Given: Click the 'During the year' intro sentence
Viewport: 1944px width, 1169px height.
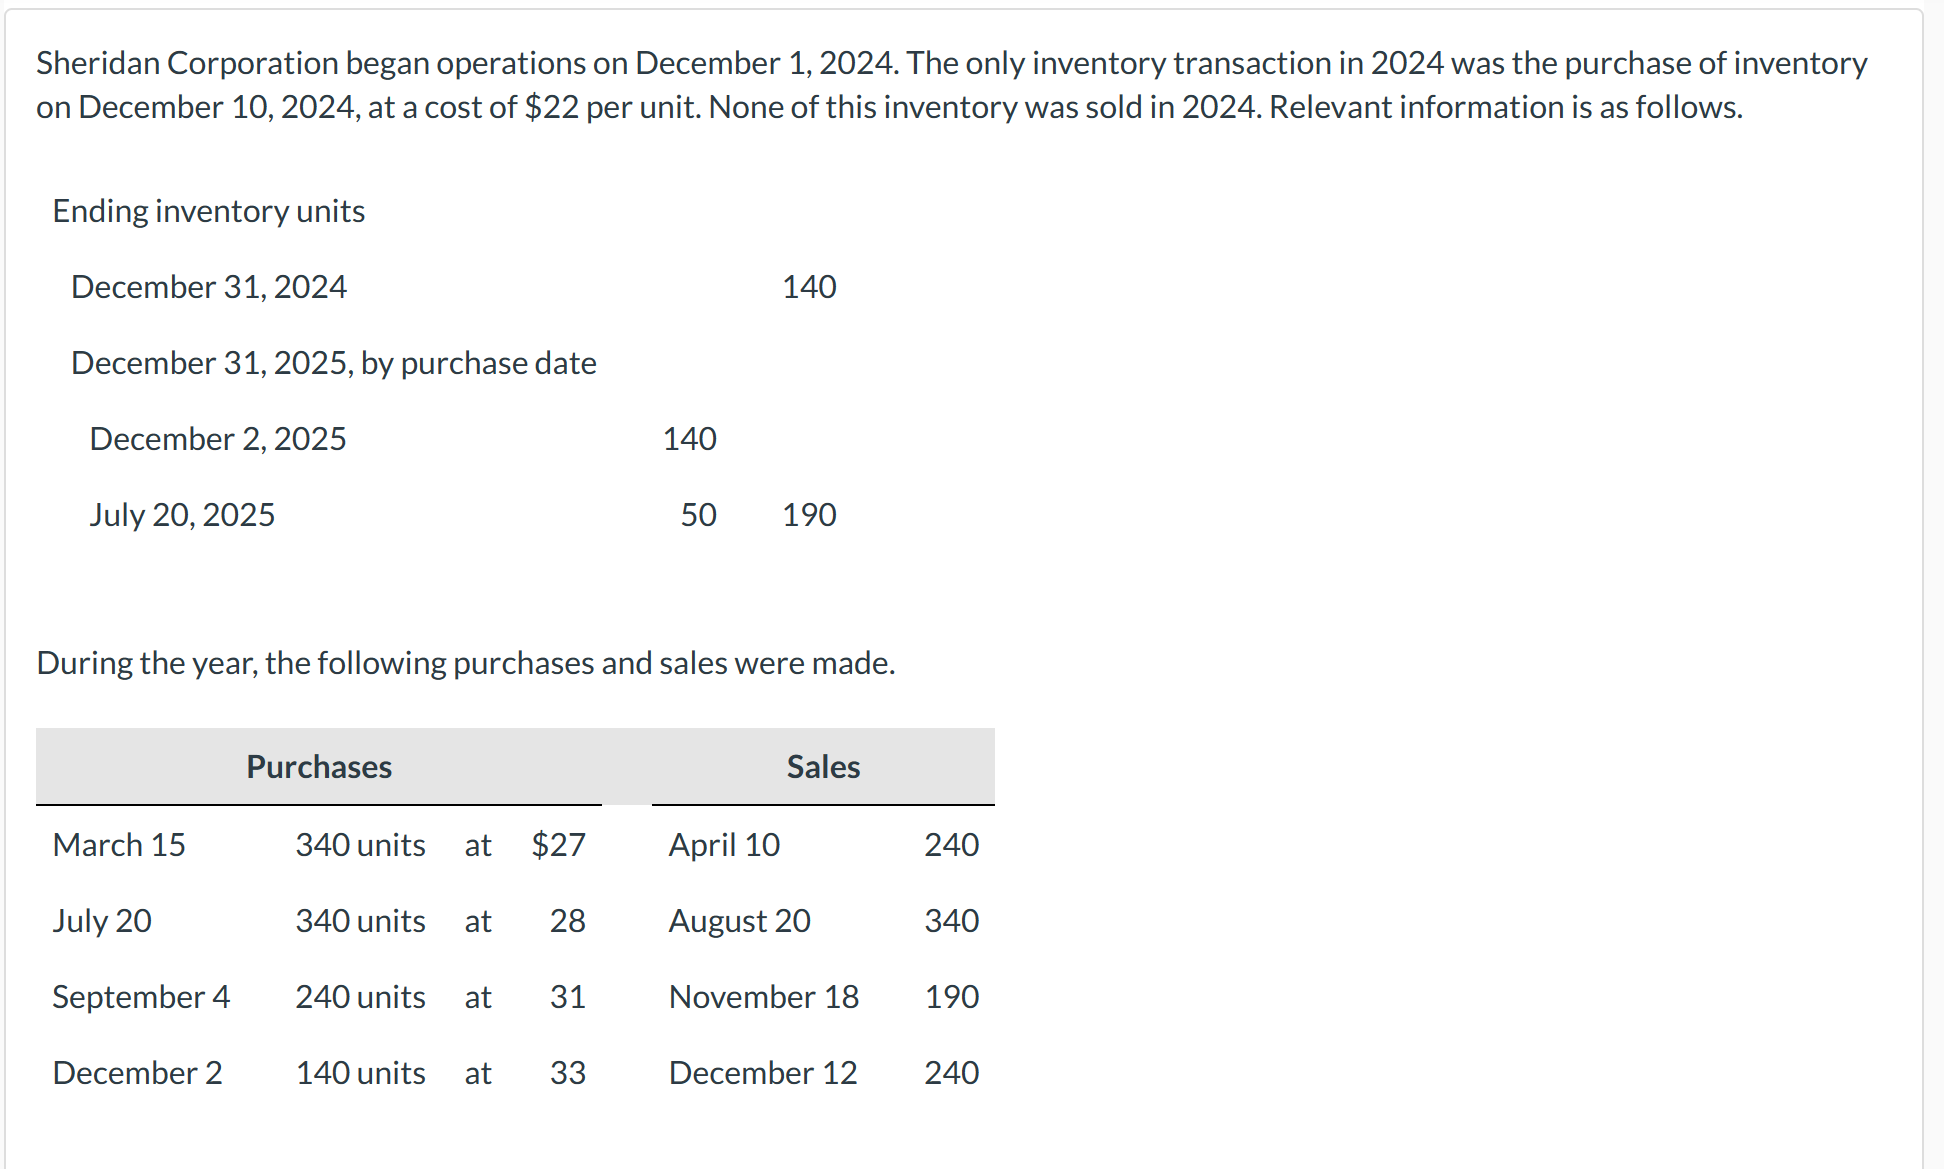Looking at the screenshot, I should 466,663.
